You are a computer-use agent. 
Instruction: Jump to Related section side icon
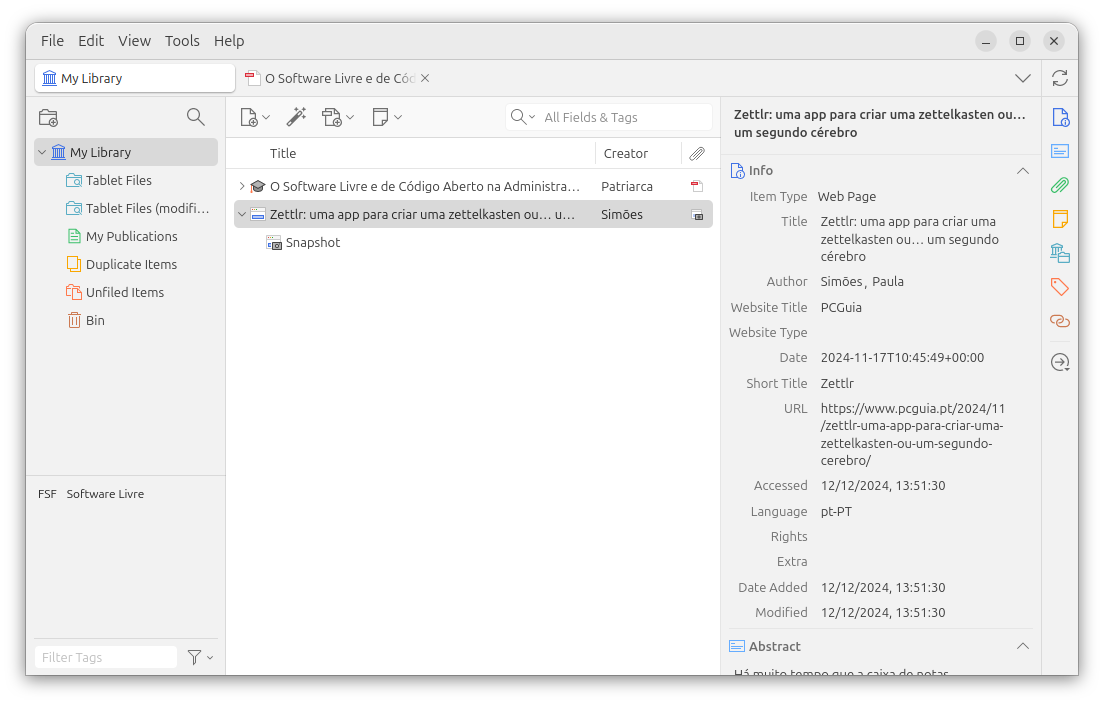[1060, 321]
